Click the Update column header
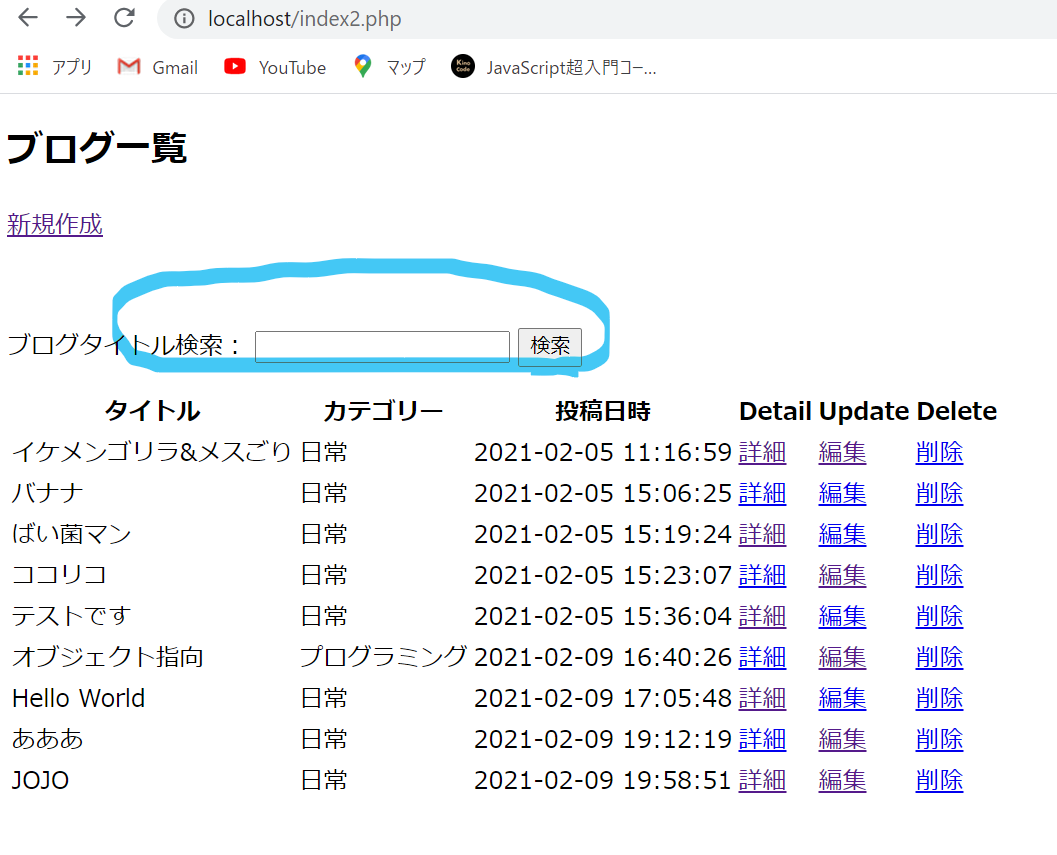1057x855 pixels. [864, 411]
